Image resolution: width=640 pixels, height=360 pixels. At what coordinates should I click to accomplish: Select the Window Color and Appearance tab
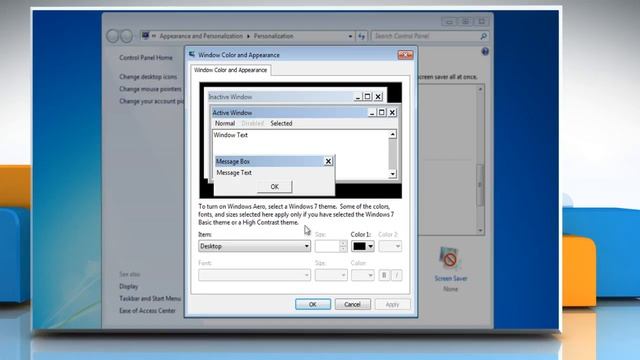click(x=230, y=70)
